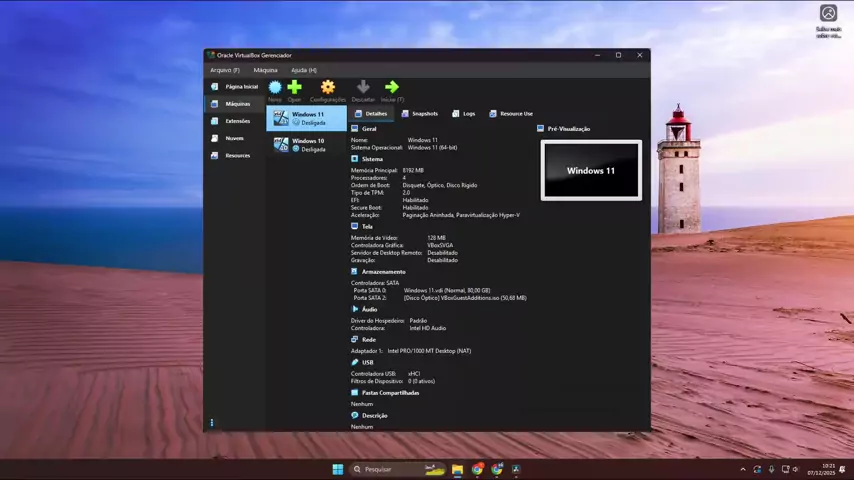
Task: Switch to the Resource Use tab
Action: (x=511, y=114)
